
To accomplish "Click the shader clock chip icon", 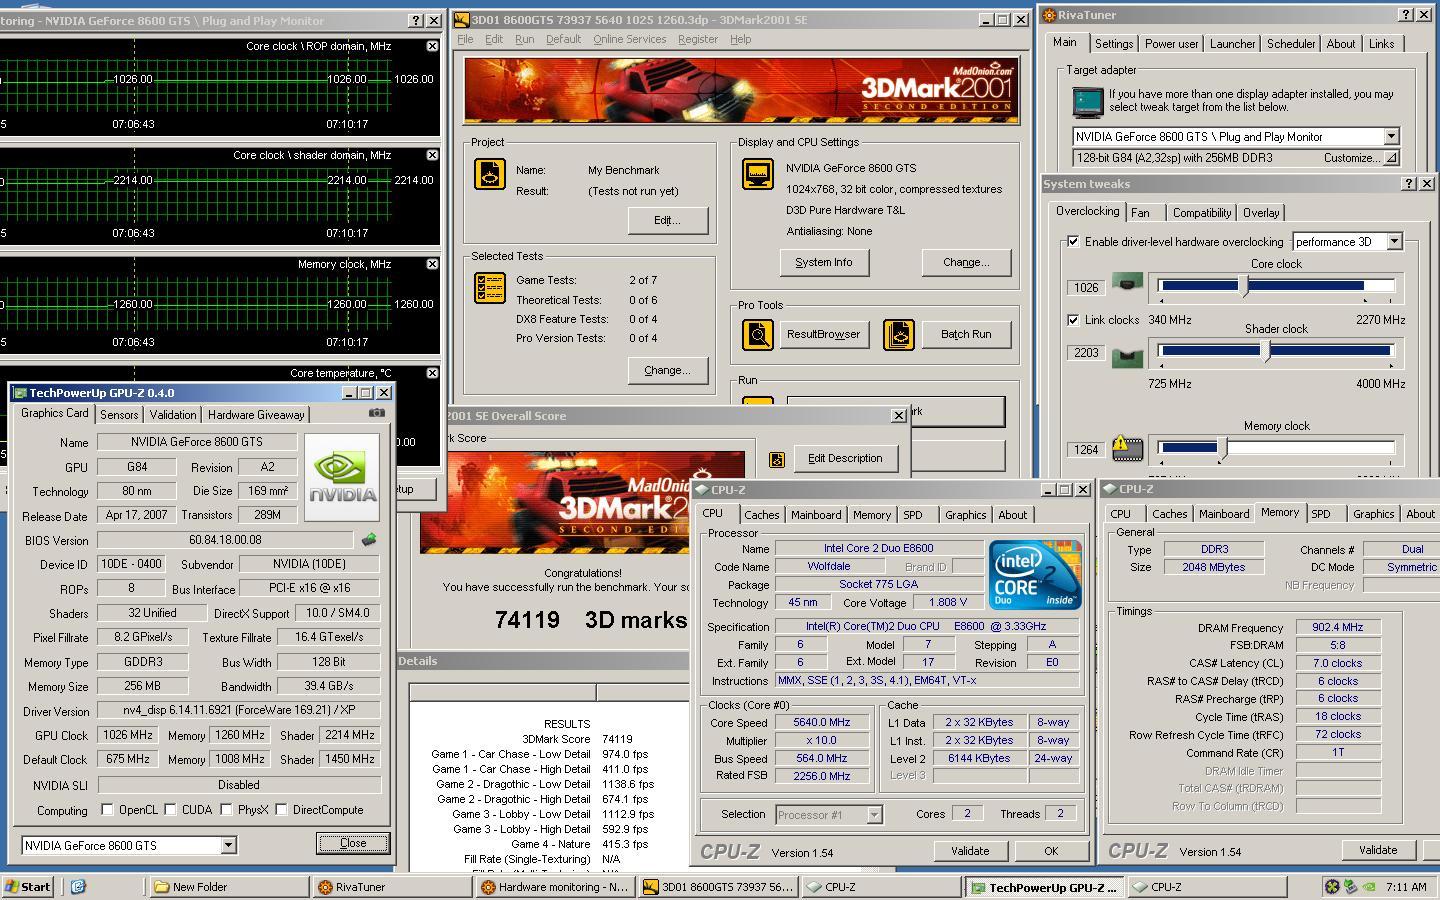I will point(1127,357).
